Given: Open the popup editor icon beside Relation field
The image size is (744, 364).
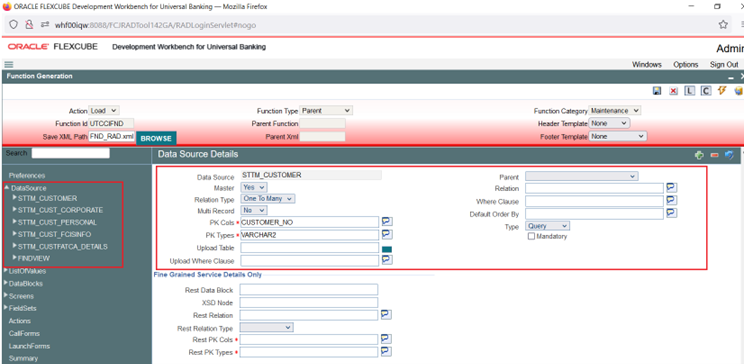Looking at the screenshot, I should 671,187.
